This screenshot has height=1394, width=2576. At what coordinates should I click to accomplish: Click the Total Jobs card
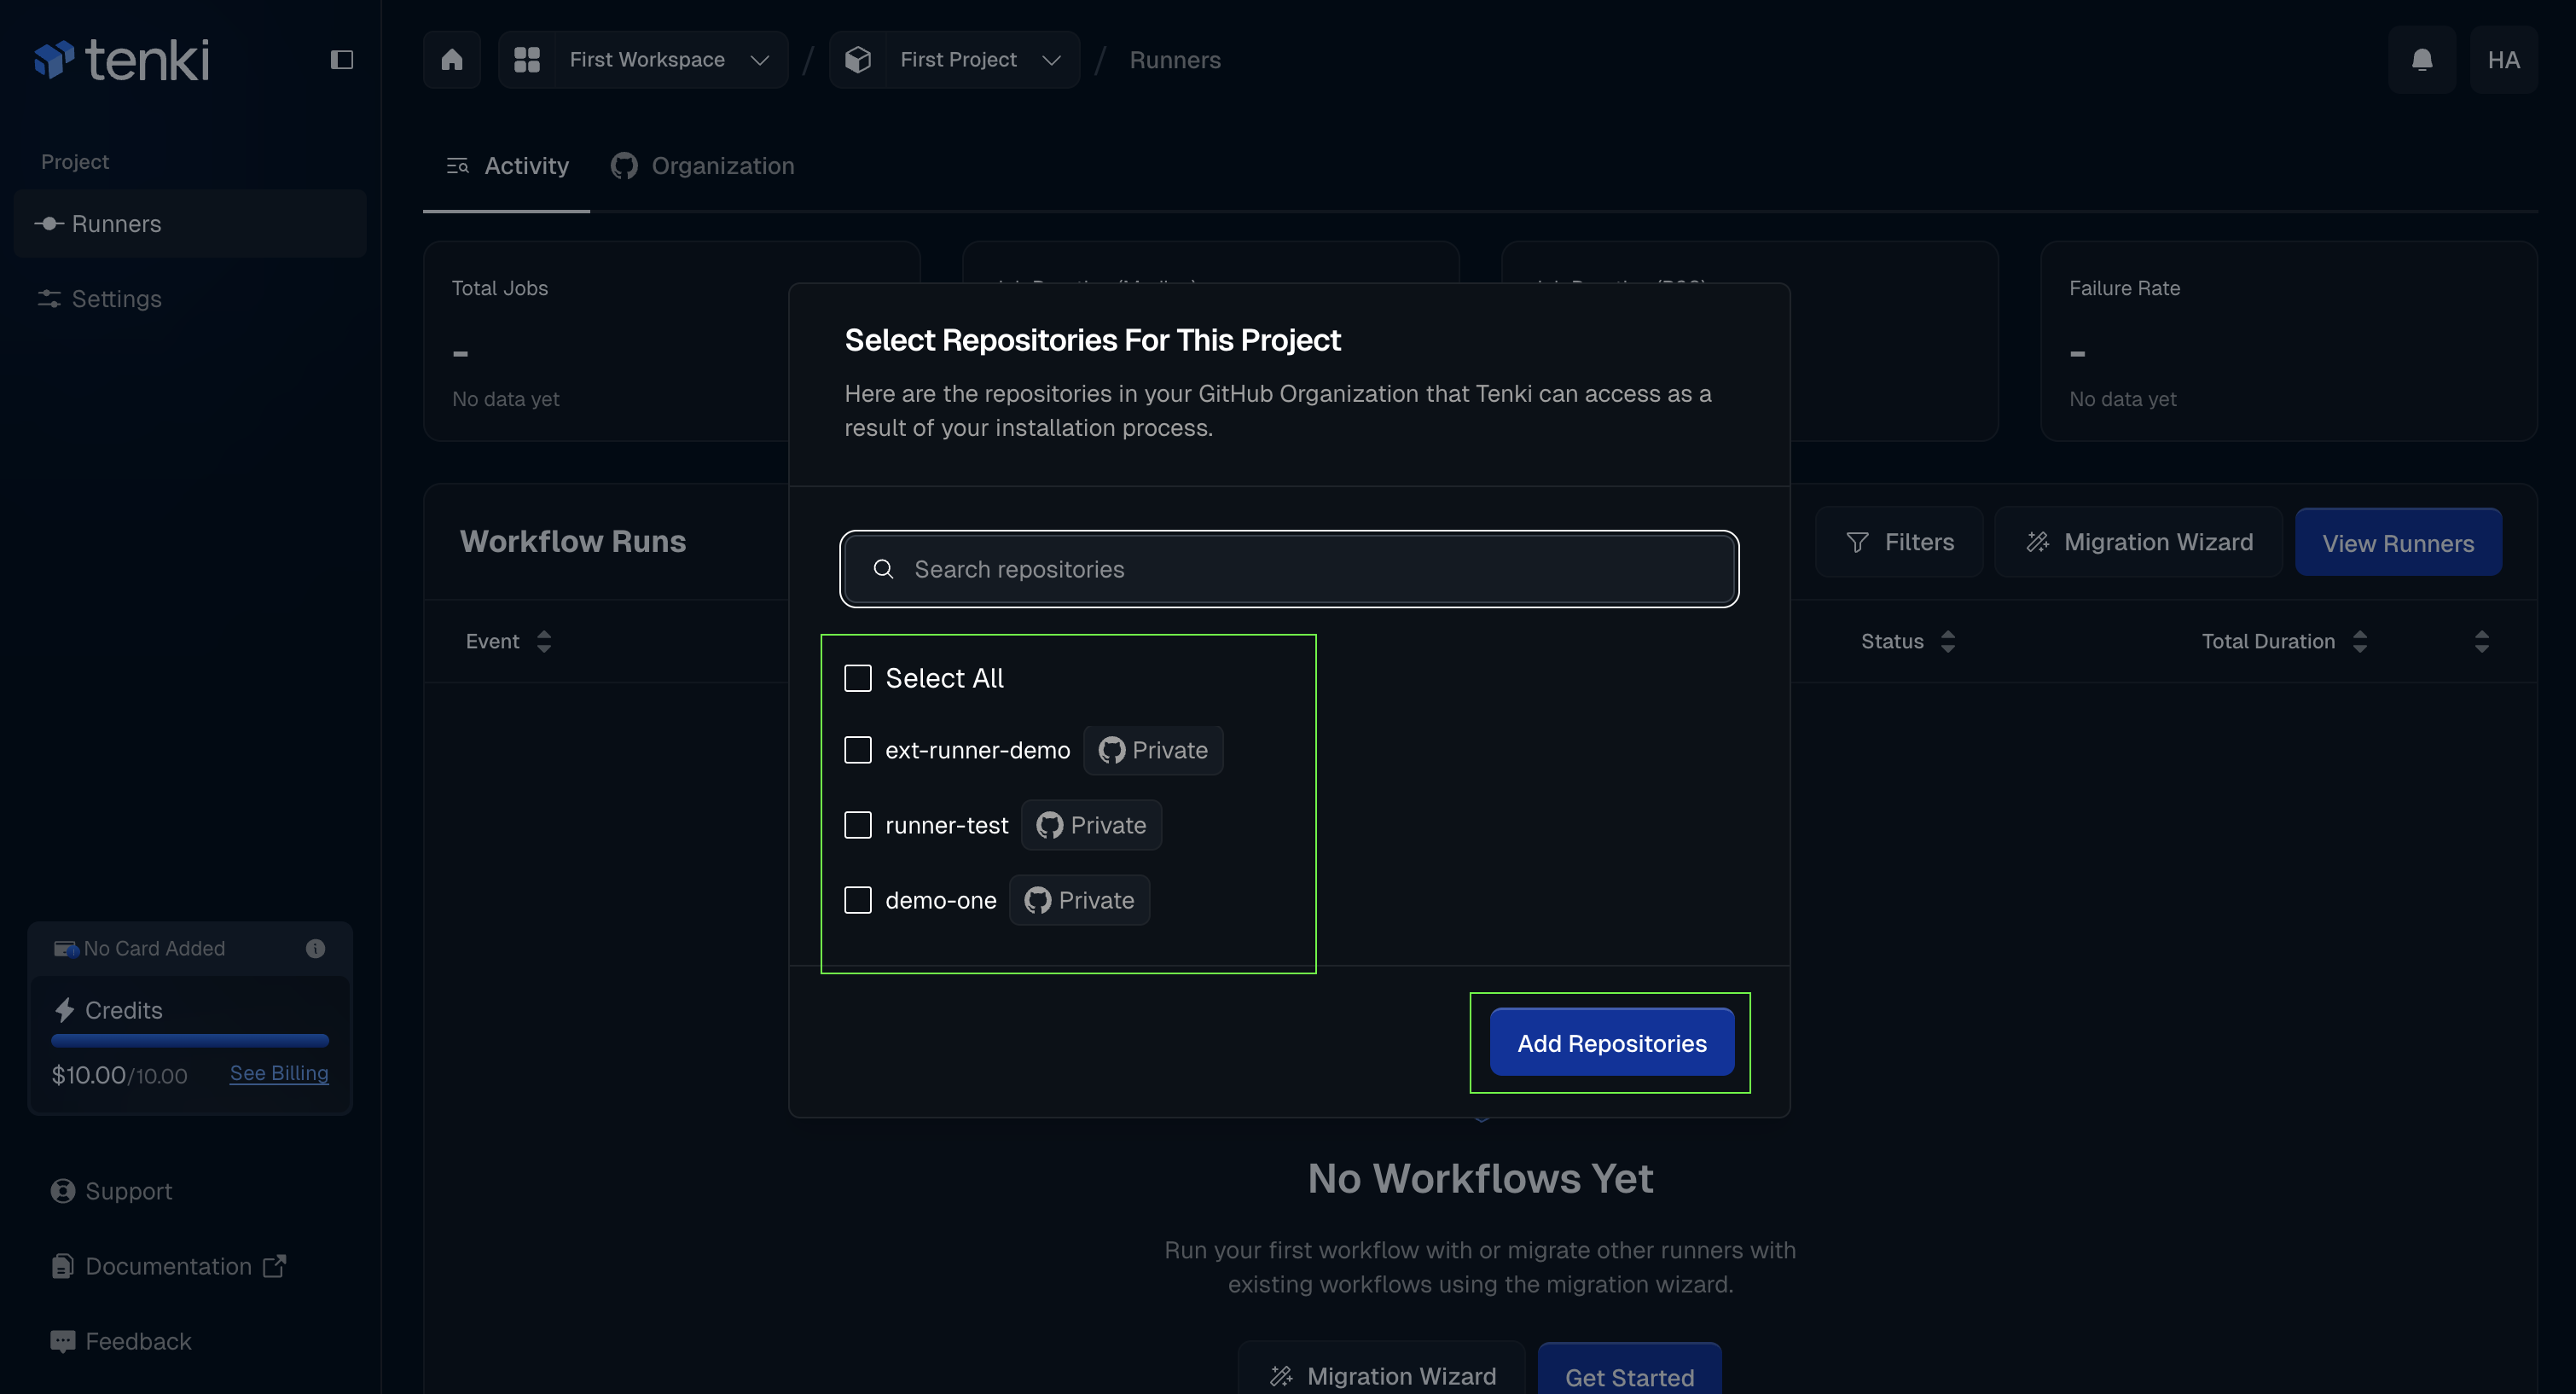coord(672,341)
